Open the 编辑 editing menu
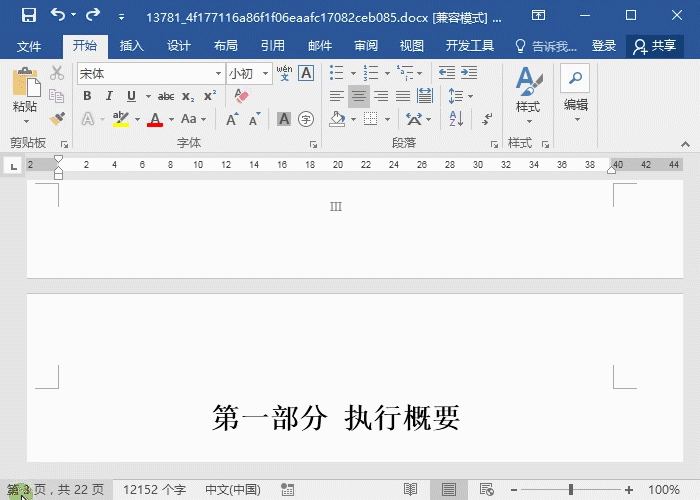The image size is (700, 500). coord(575,94)
